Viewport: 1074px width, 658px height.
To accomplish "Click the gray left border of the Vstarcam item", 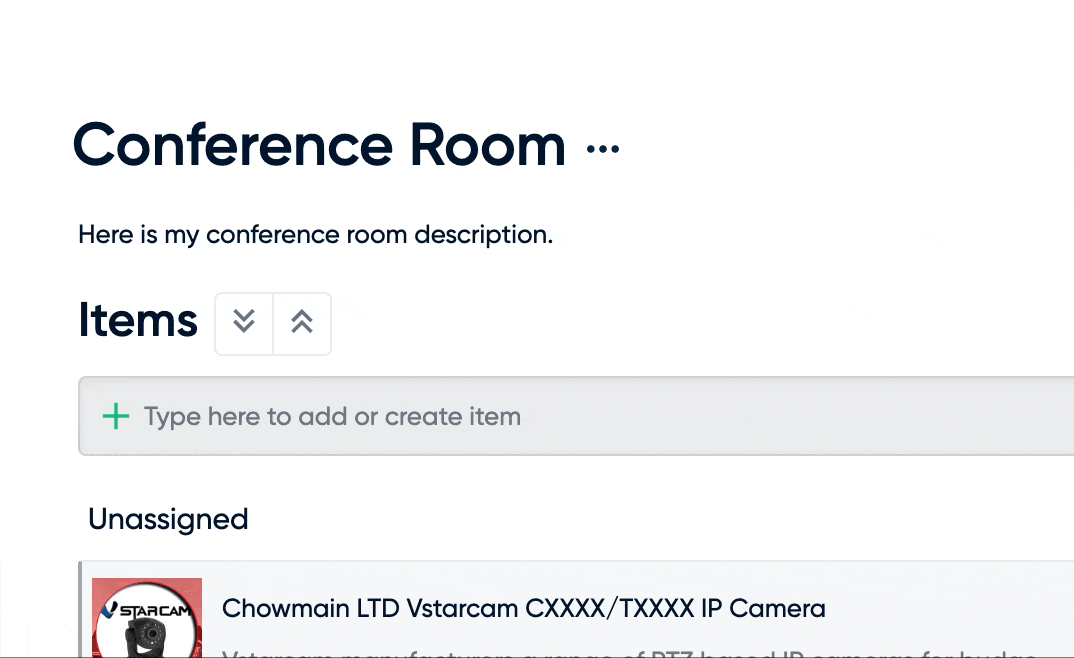I will tap(80, 609).
